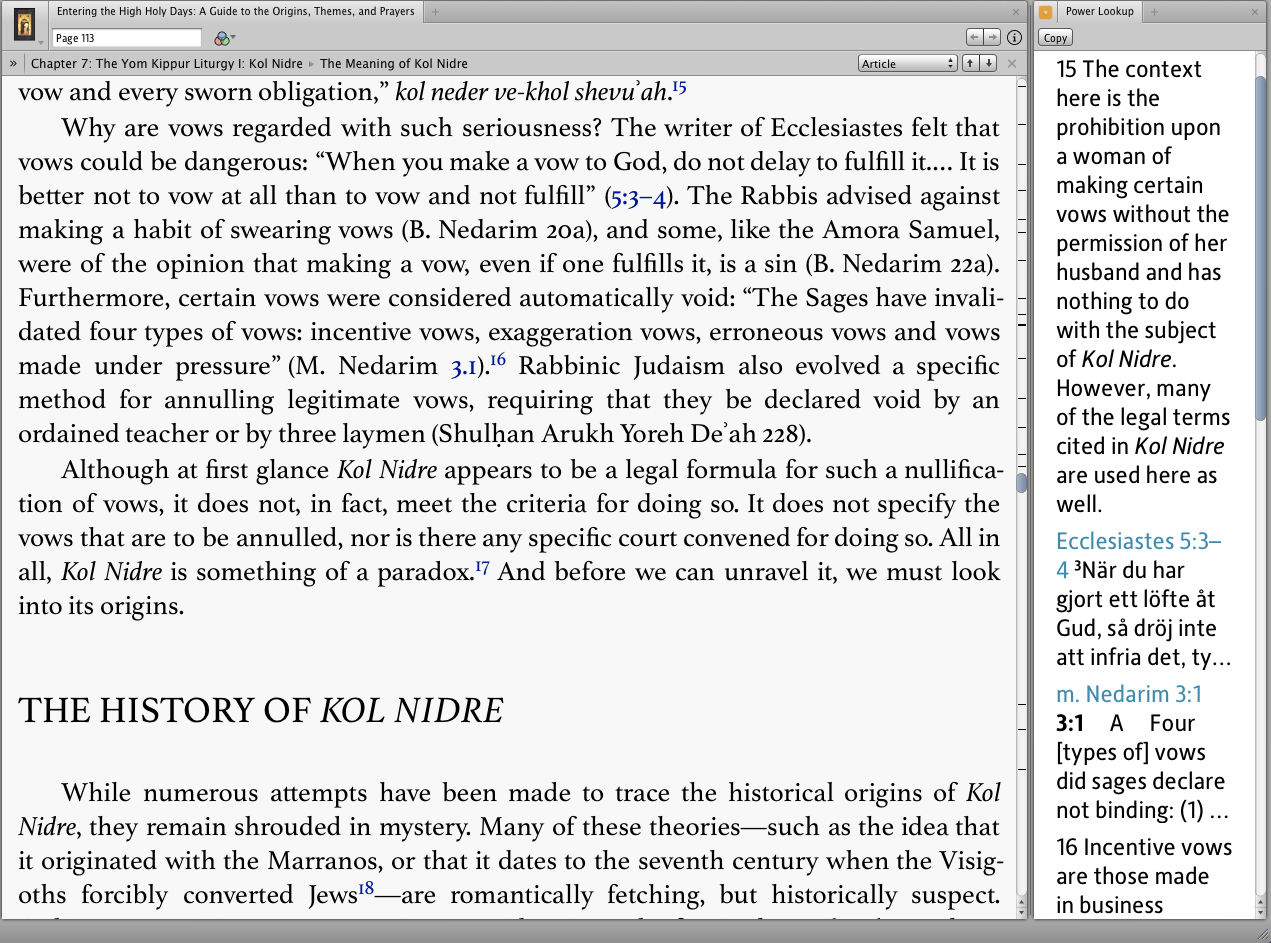This screenshot has height=943, width=1271.
Task: Select the Power Lookup tab
Action: 1099,12
